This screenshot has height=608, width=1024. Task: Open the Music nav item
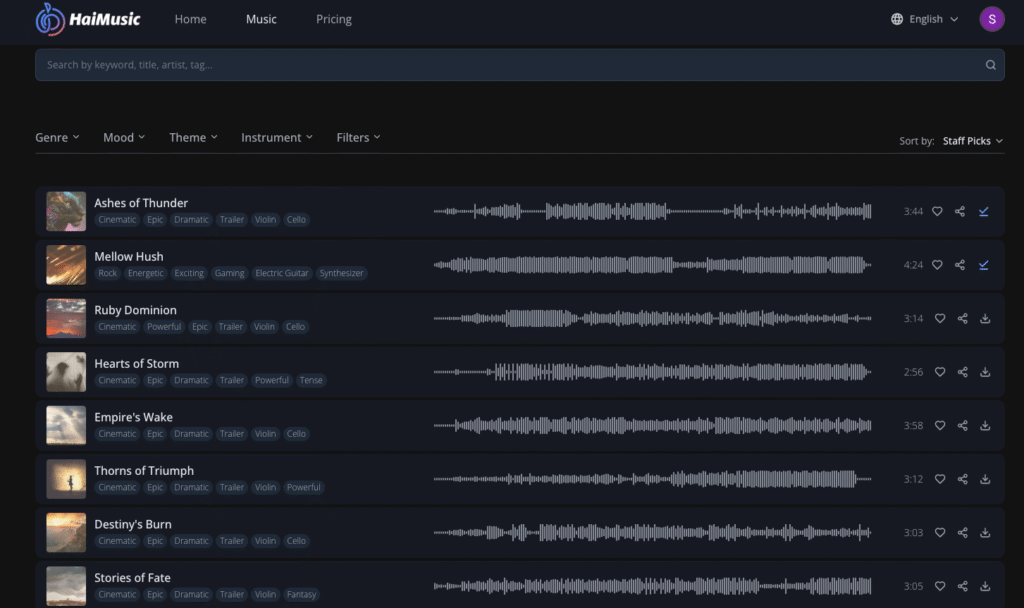point(261,19)
